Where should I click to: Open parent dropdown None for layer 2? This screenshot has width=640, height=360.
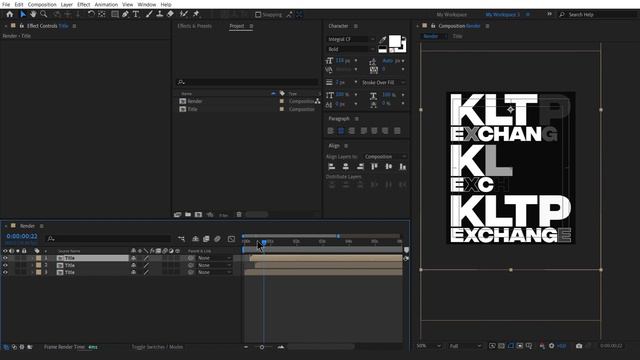click(x=214, y=265)
